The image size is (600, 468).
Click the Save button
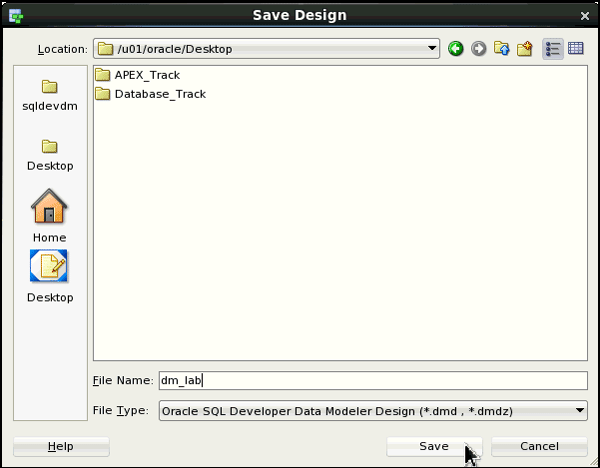coord(434,446)
